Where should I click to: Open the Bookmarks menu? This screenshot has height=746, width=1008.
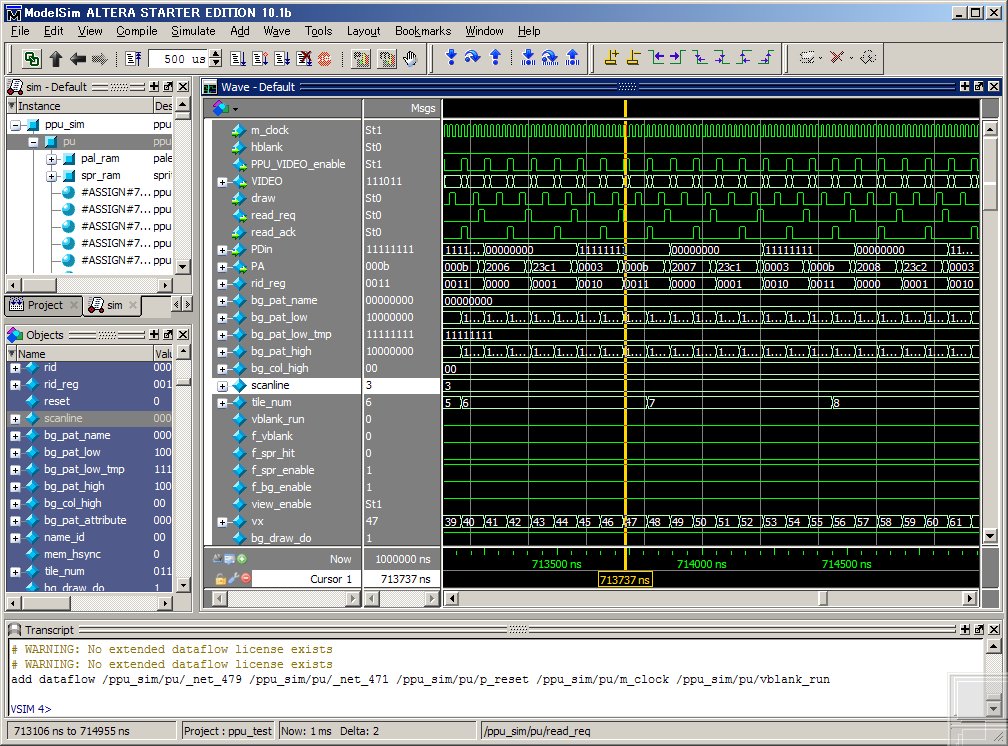coord(422,31)
